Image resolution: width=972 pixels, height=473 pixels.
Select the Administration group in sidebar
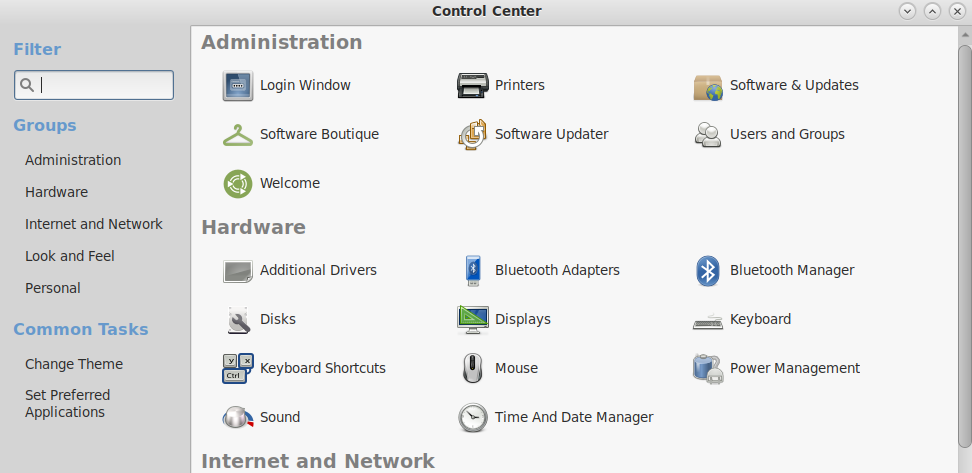pyautogui.click(x=73, y=160)
